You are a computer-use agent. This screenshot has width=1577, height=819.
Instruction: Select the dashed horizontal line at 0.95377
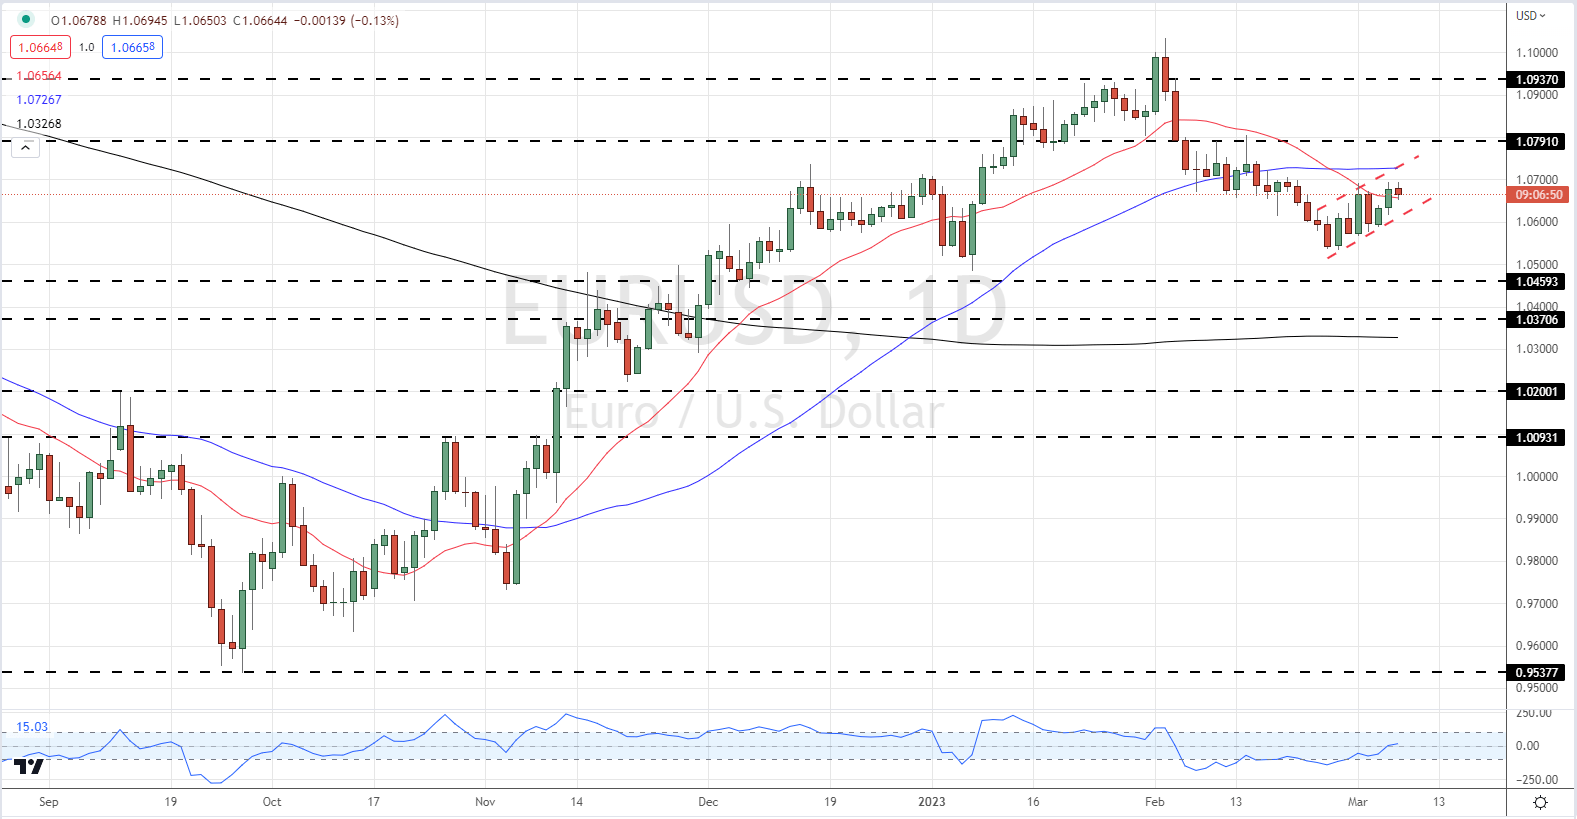(752, 672)
